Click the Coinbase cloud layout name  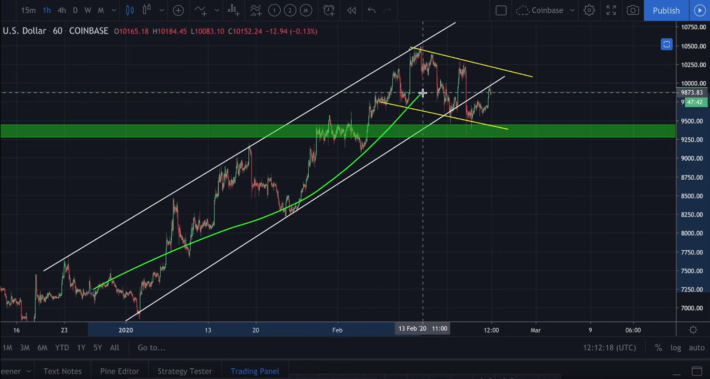click(540, 10)
